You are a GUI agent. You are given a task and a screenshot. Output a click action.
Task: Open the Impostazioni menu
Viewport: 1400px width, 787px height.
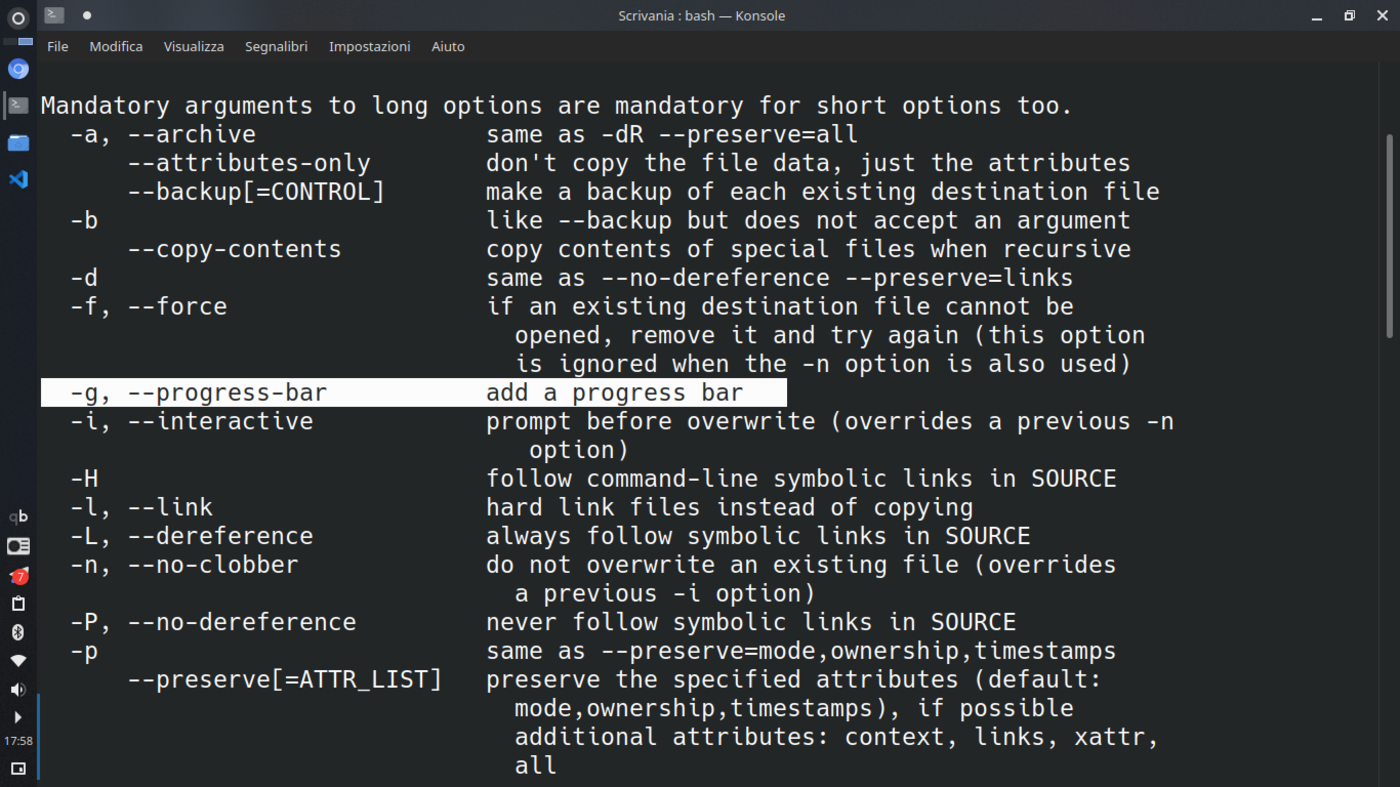click(369, 46)
